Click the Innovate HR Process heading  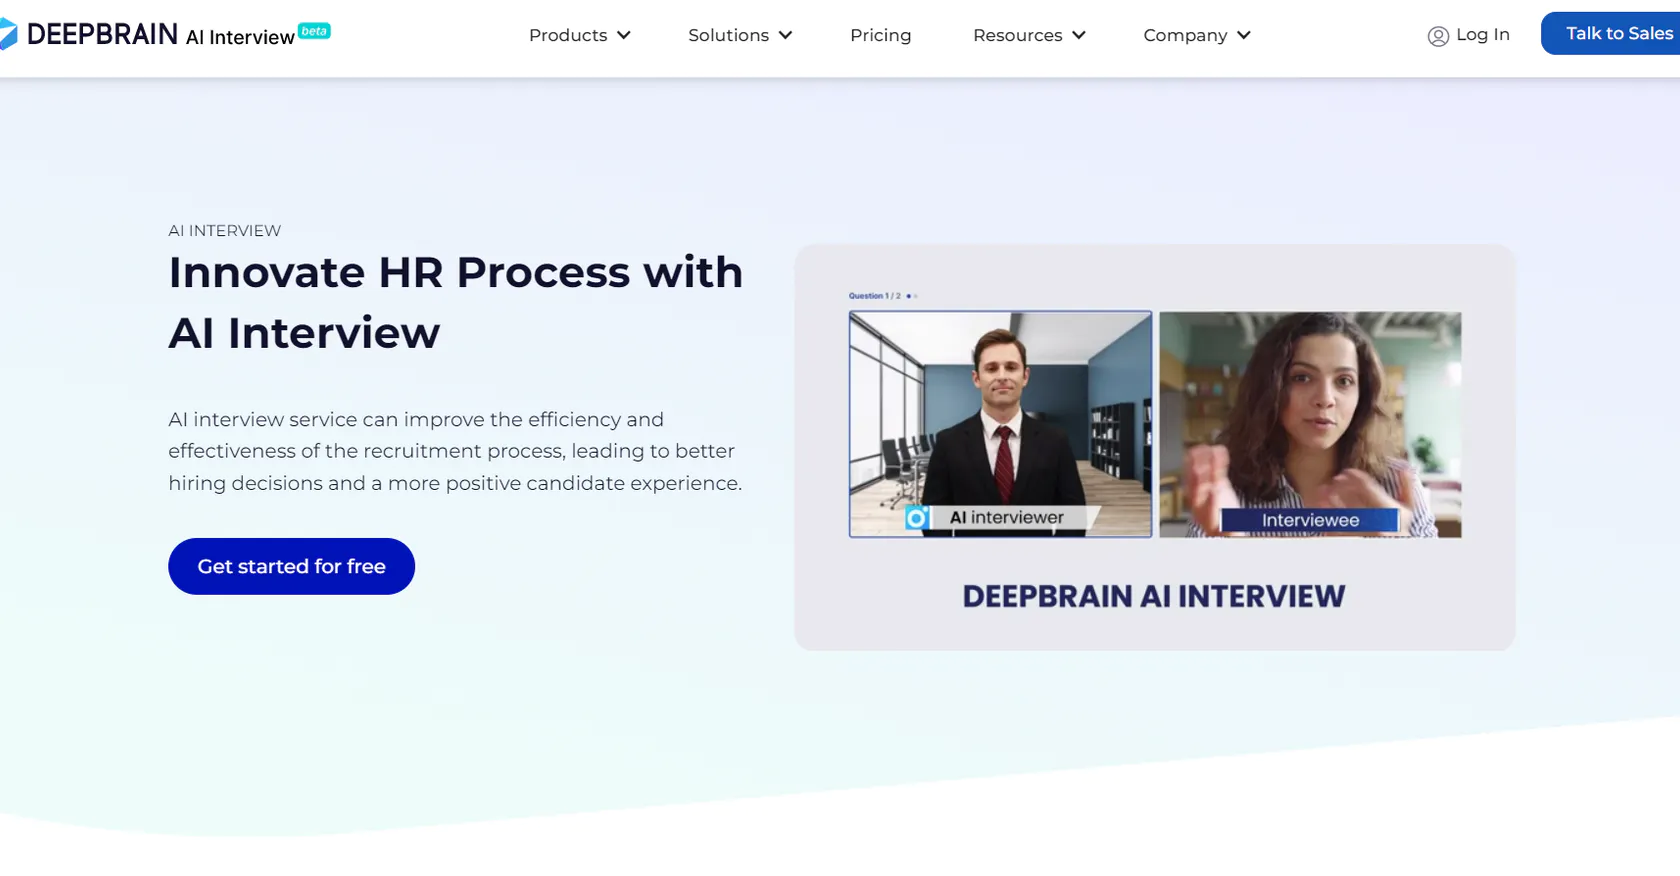click(x=456, y=302)
